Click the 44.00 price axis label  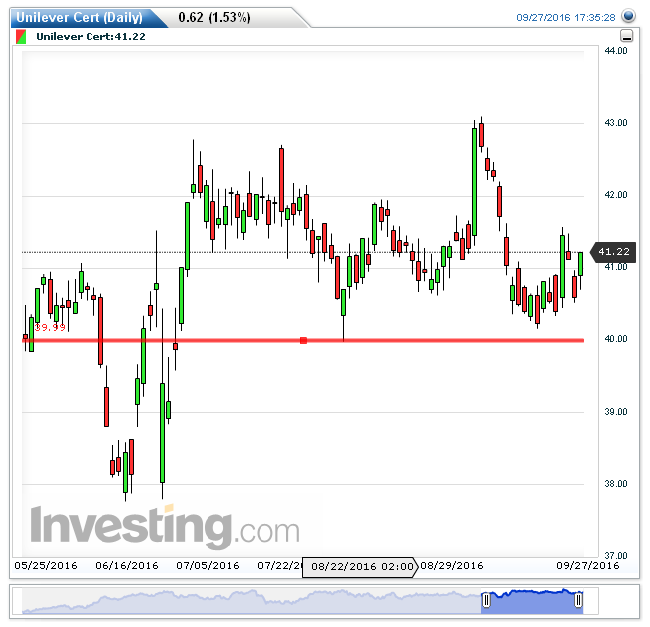(x=616, y=51)
